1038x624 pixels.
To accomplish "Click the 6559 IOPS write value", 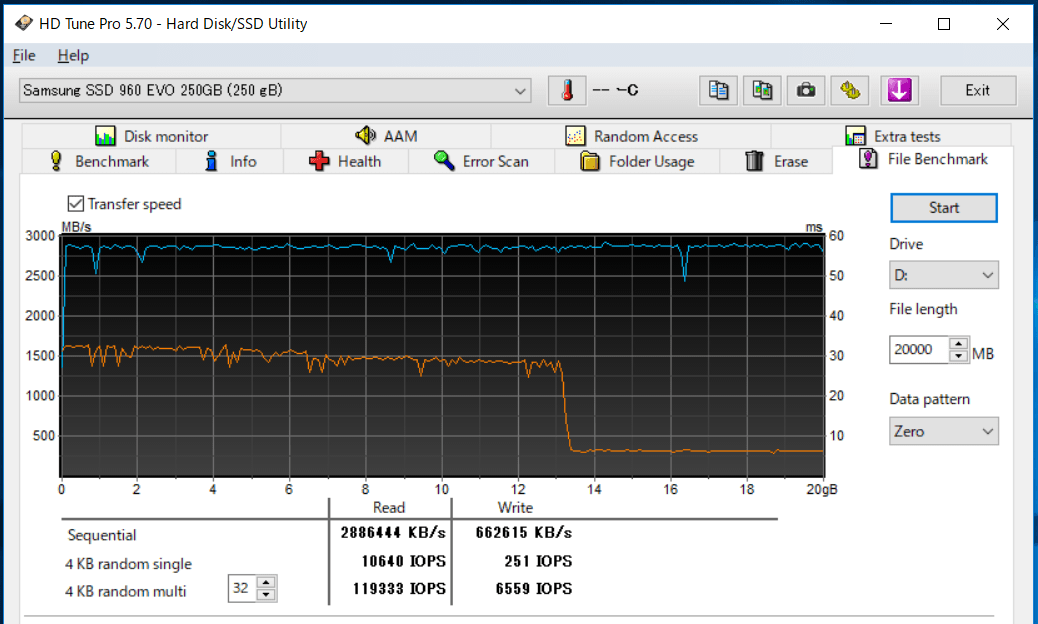I will (x=534, y=588).
